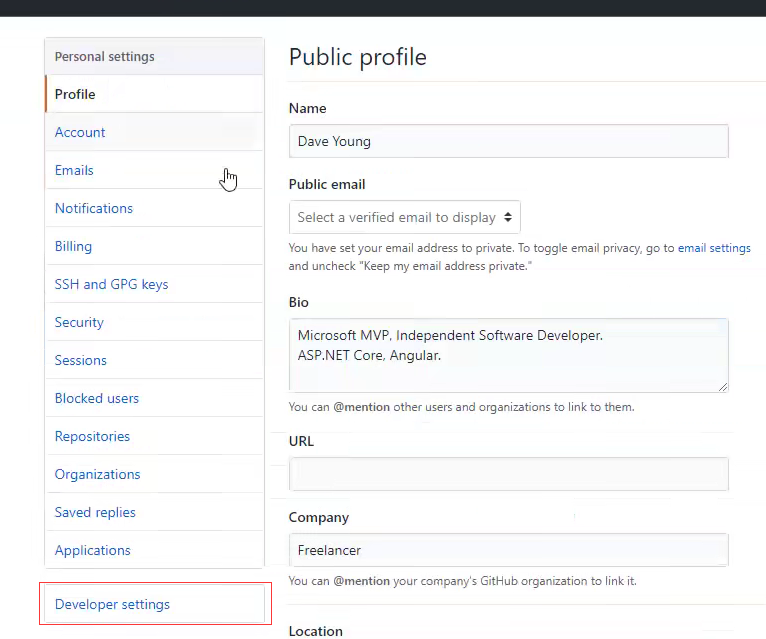Open Emails settings in sidebar
Viewport: 766px width, 639px height.
[74, 170]
